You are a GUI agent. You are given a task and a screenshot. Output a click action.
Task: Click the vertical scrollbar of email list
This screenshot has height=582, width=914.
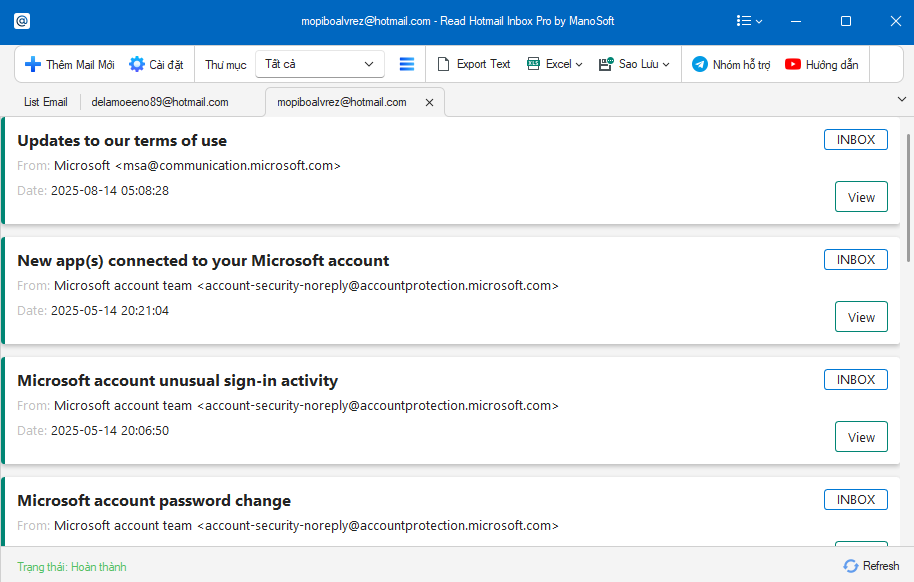[908, 198]
